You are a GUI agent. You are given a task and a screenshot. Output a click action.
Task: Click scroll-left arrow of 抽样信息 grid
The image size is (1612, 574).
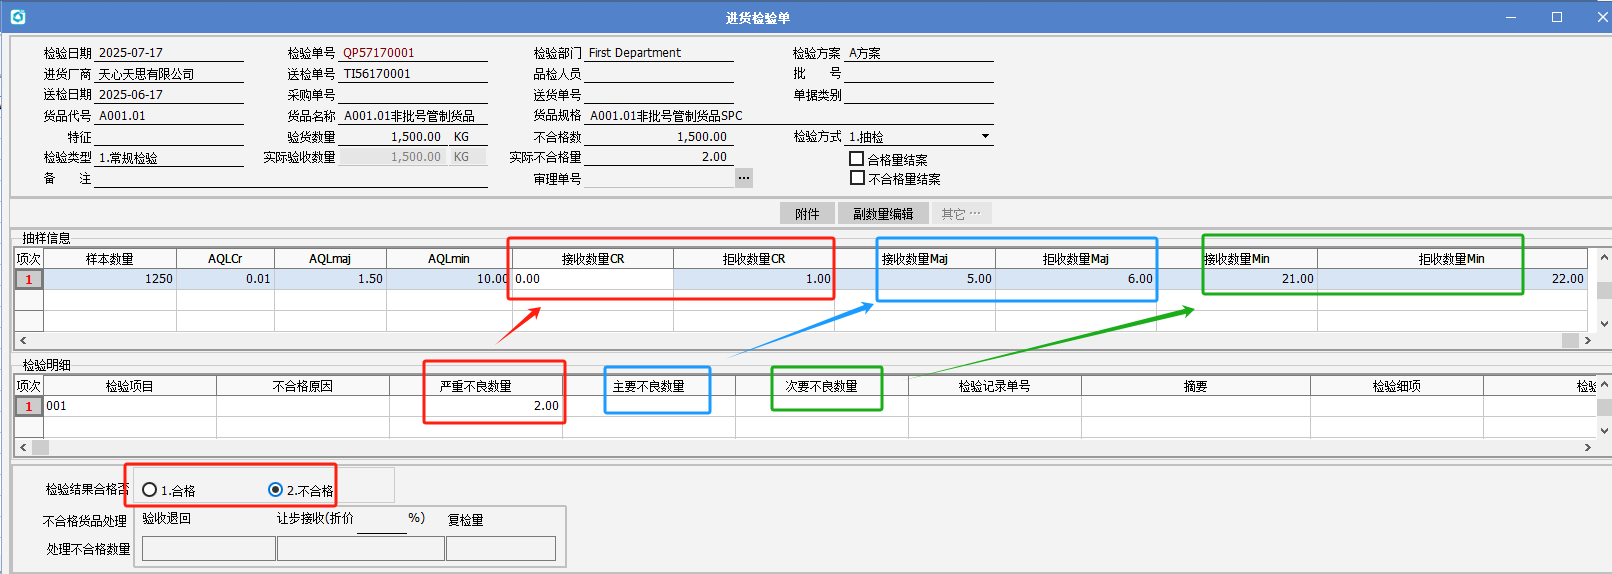click(23, 341)
